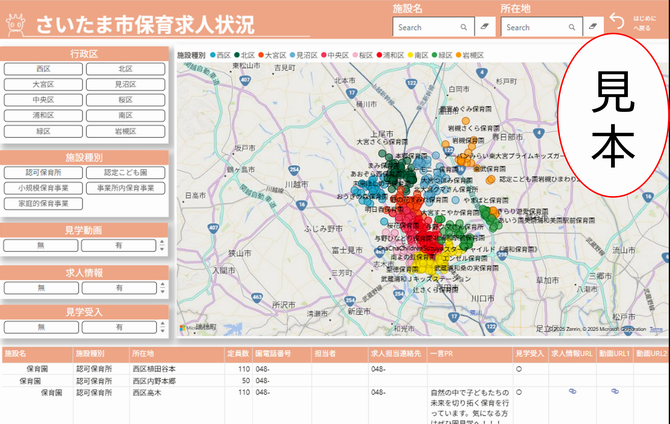Toggle 見学動画 filter to 有
This screenshot has height=424, width=670.
[x=118, y=245]
